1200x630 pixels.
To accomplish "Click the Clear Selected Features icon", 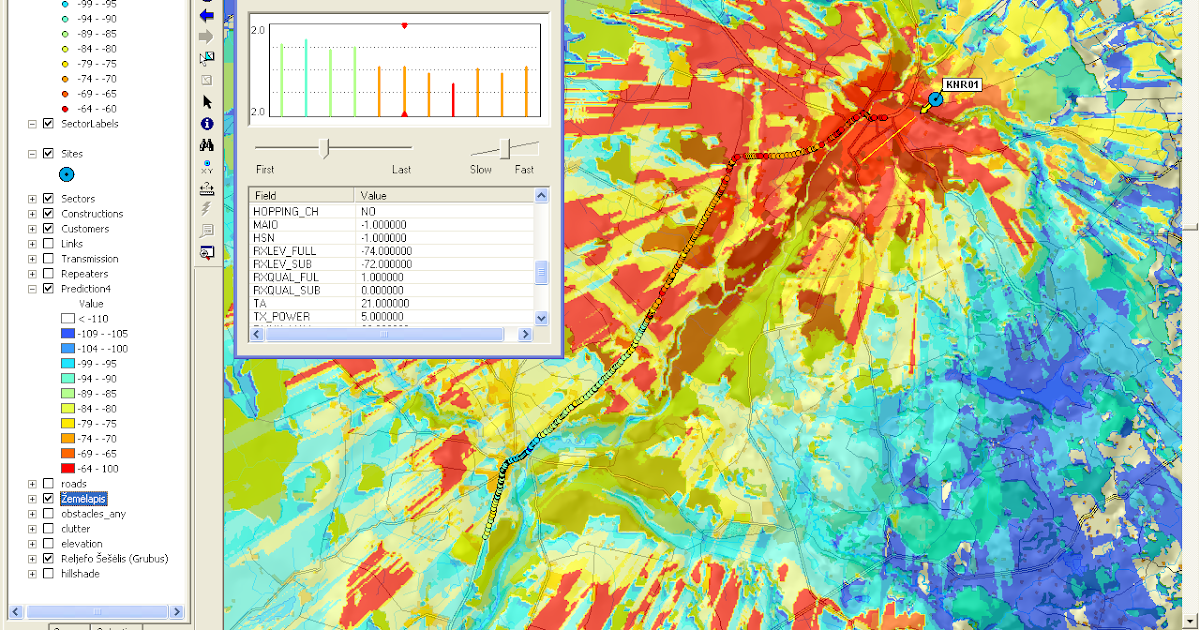I will [207, 79].
